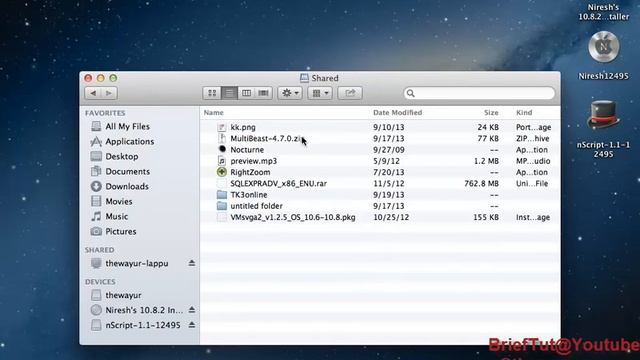Open the Action gear menu
The height and width of the screenshot is (360, 640).
point(290,93)
